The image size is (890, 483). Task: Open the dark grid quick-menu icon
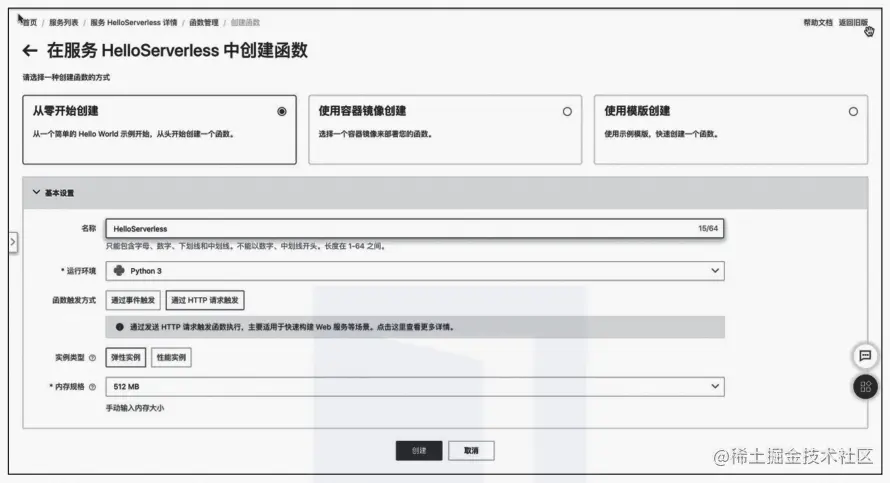click(x=865, y=387)
